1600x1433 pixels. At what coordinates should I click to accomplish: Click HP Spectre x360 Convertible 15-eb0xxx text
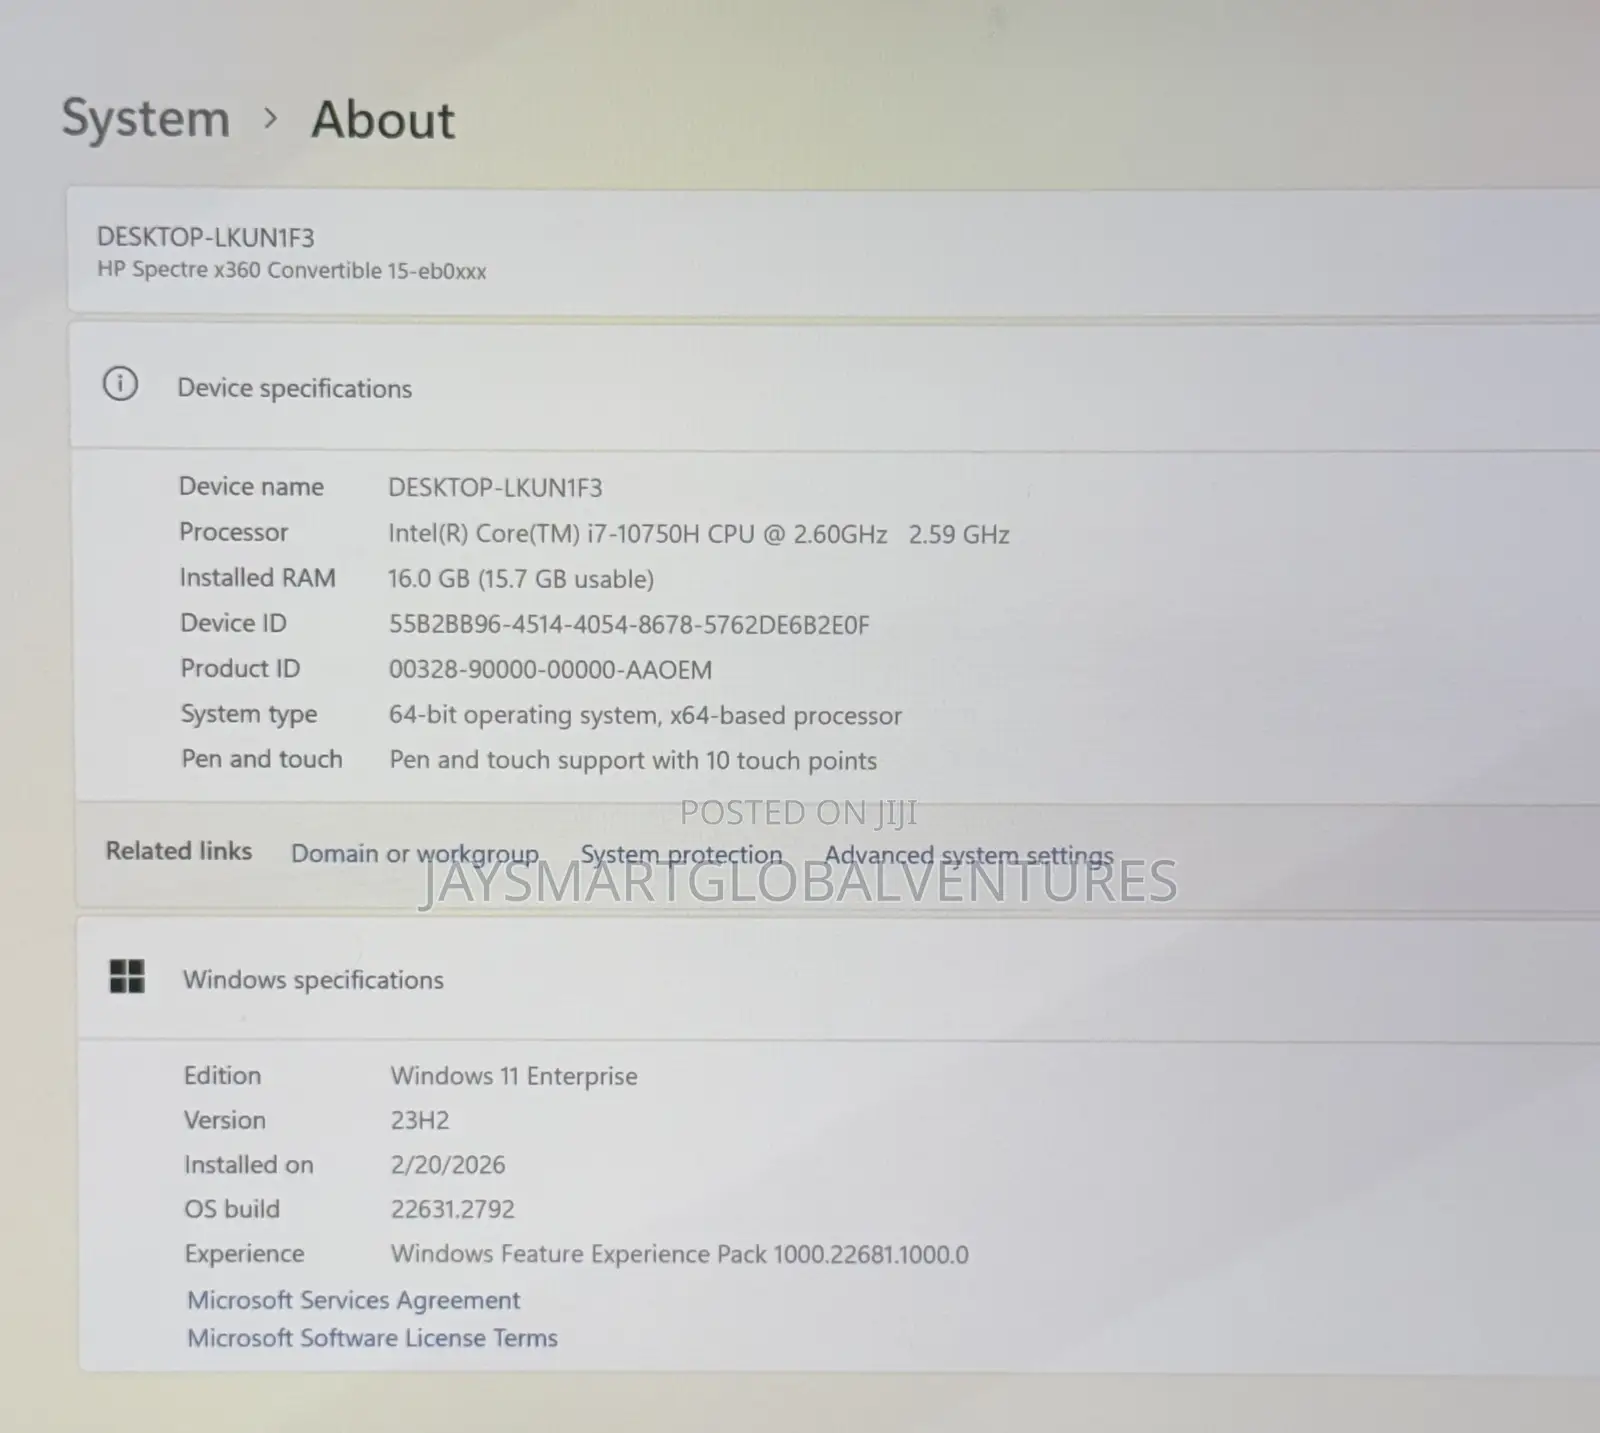point(292,271)
